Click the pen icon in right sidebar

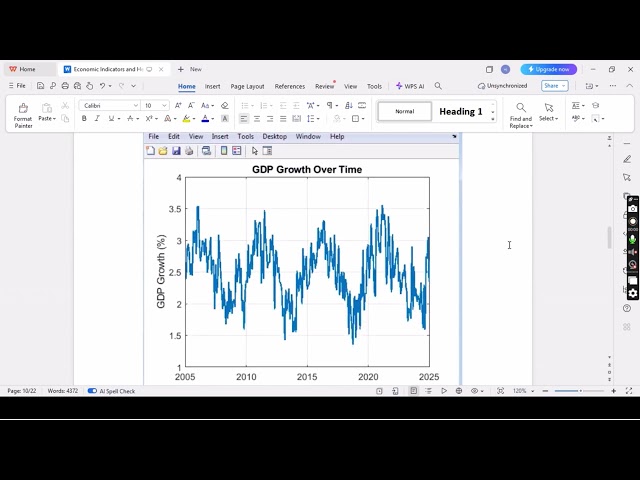627,159
